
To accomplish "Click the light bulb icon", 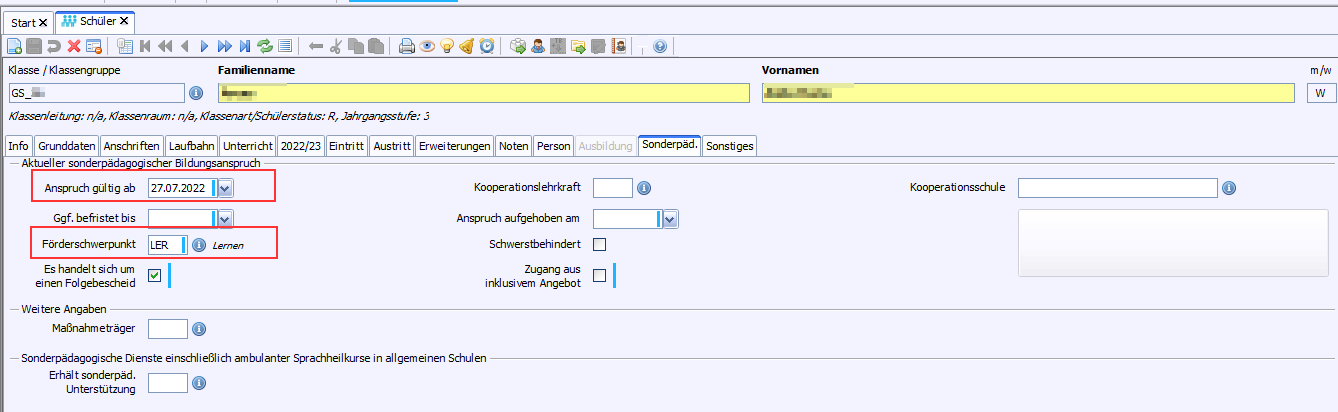I will point(447,46).
